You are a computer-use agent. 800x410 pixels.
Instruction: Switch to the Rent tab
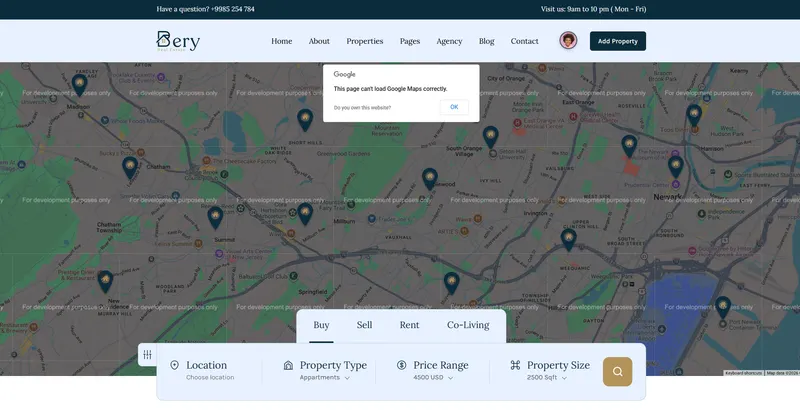(409, 325)
